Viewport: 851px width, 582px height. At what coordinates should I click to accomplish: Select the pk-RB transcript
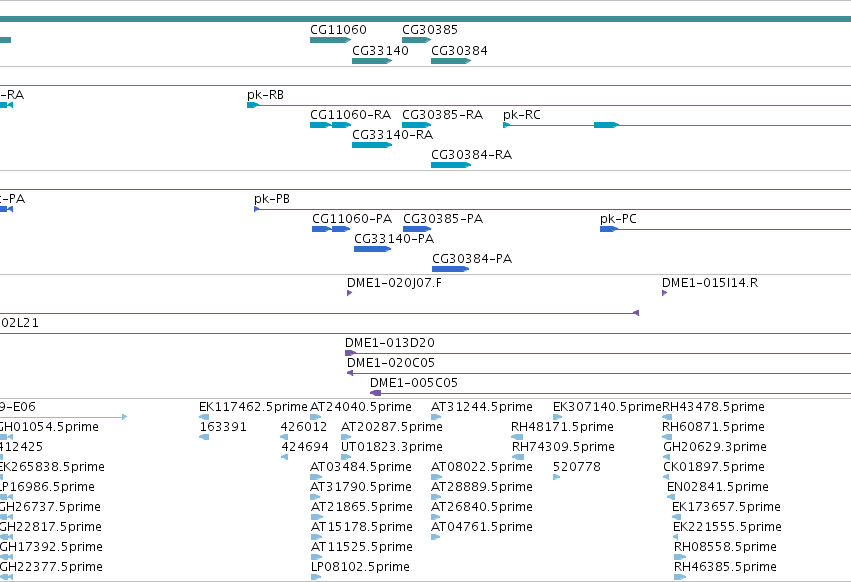[x=549, y=105]
